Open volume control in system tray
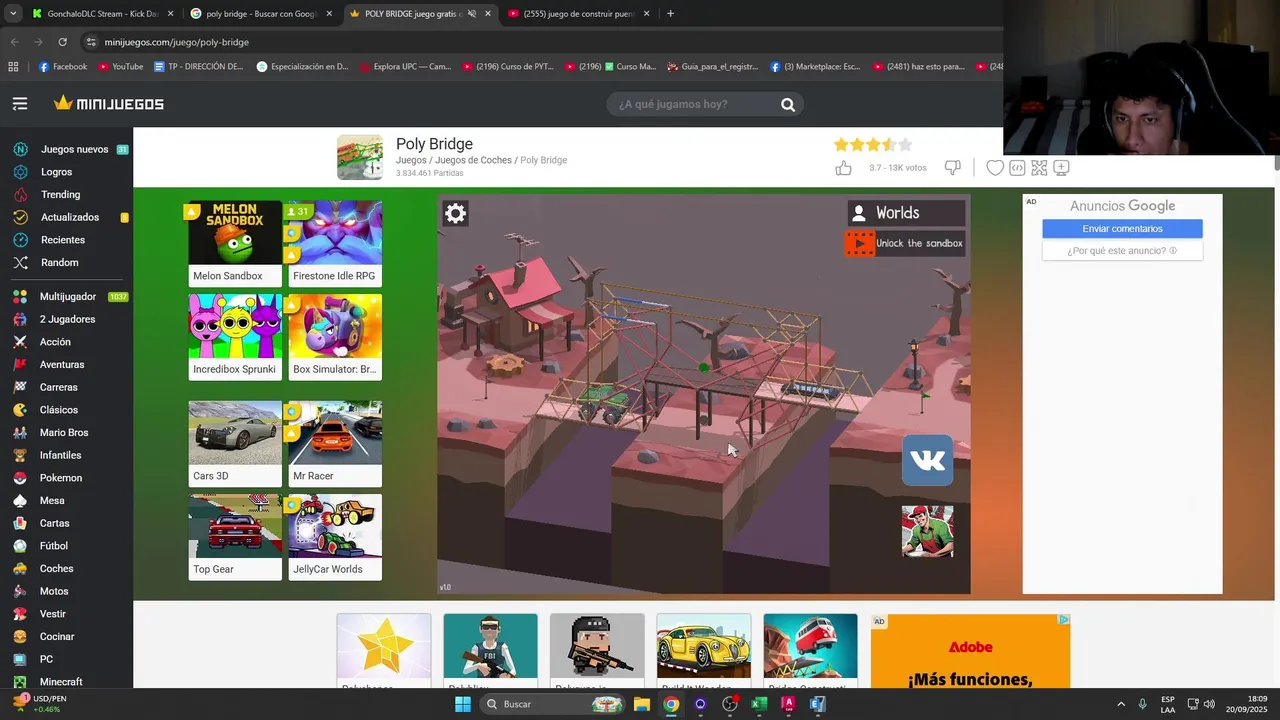Screen dimensions: 1280x720 click(x=1209, y=704)
